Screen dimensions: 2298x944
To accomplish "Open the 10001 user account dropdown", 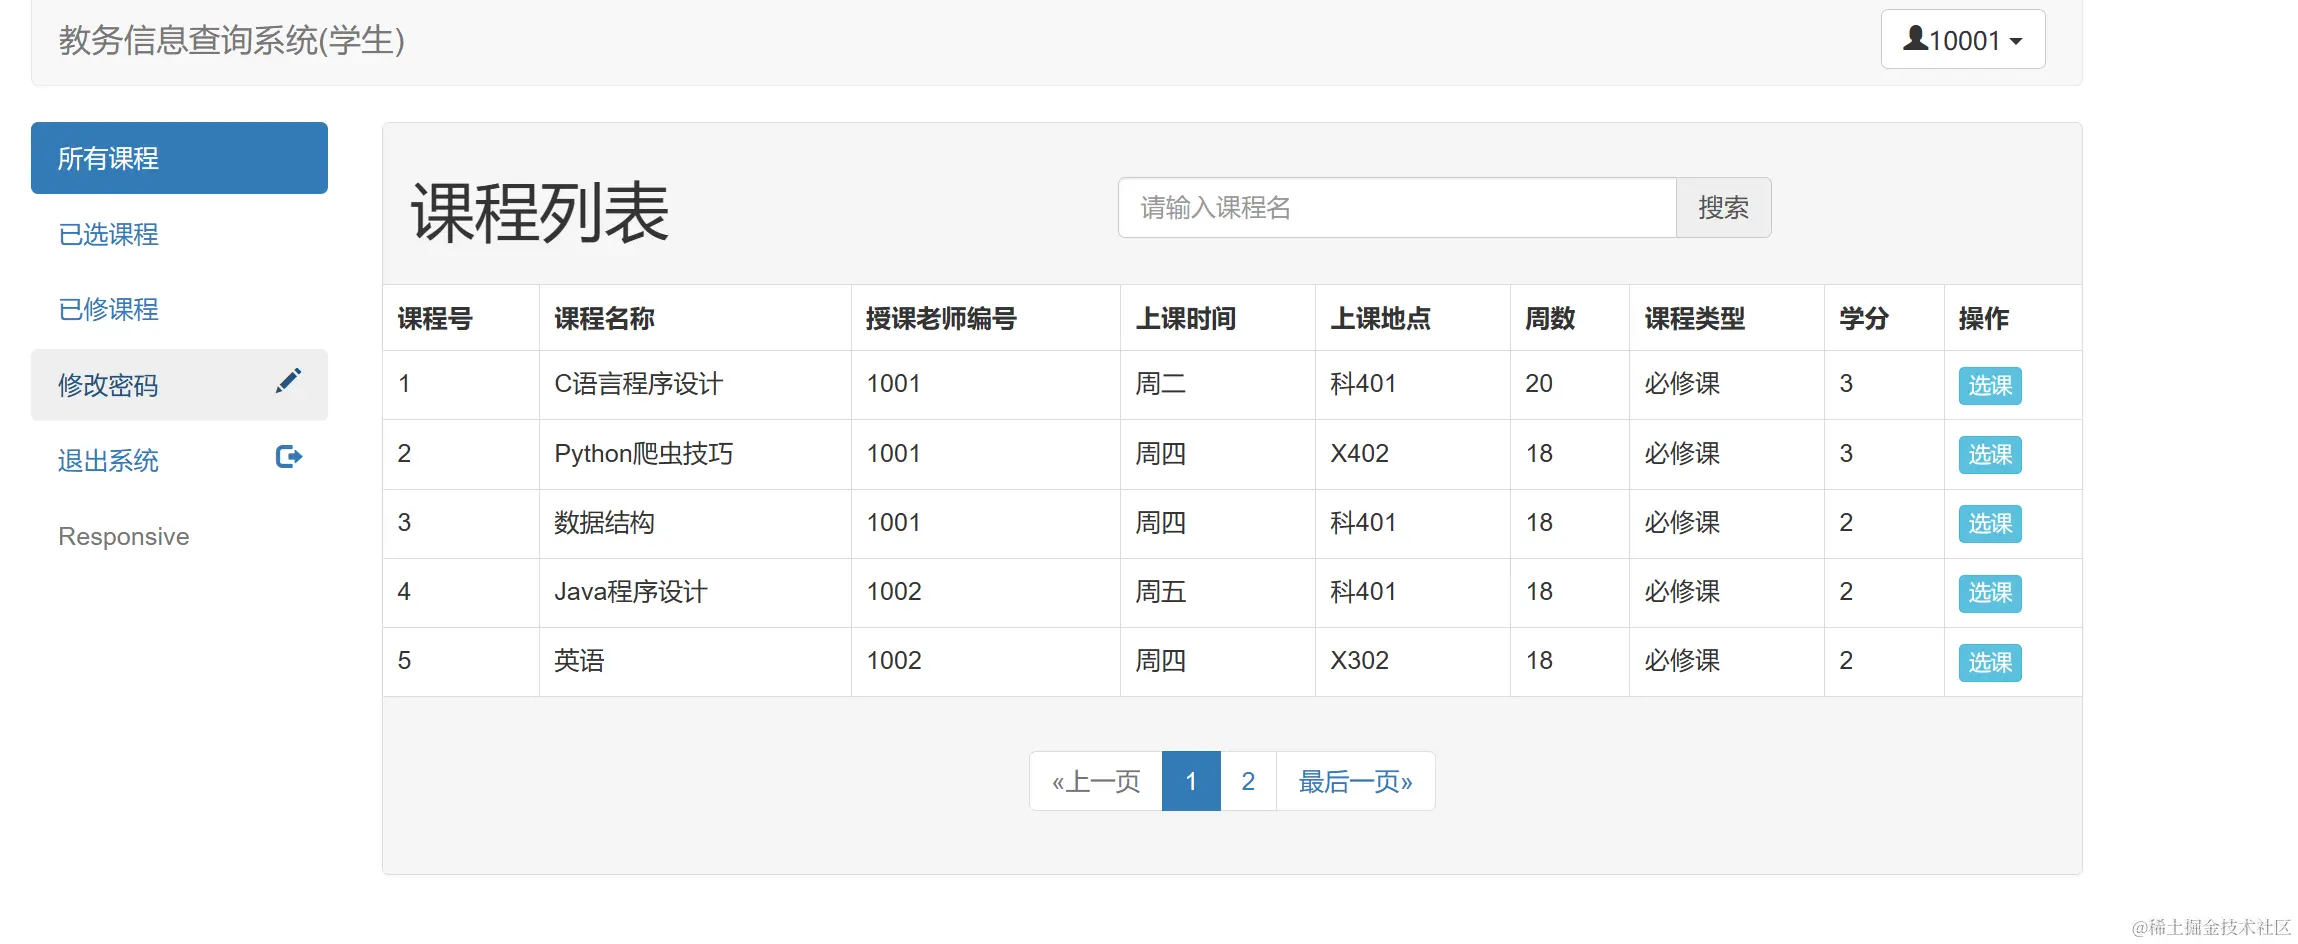I will click(1961, 39).
